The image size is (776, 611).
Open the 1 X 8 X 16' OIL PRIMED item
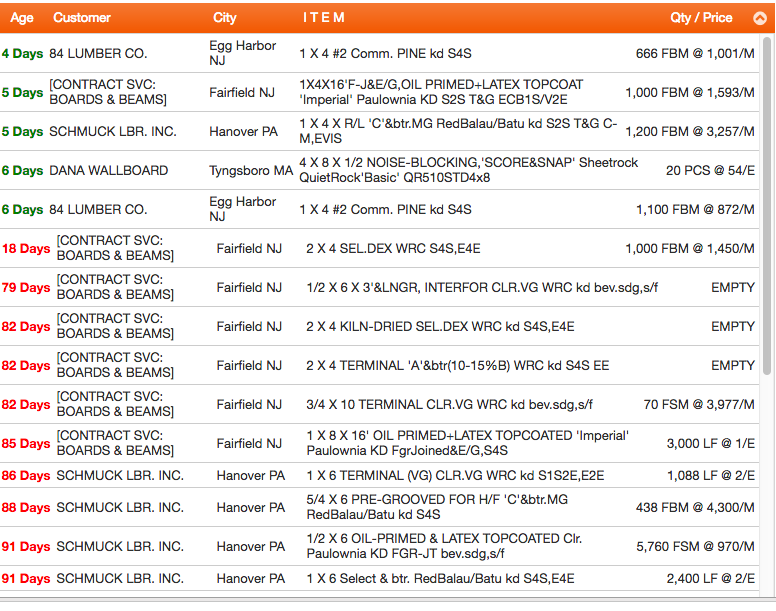coord(467,443)
